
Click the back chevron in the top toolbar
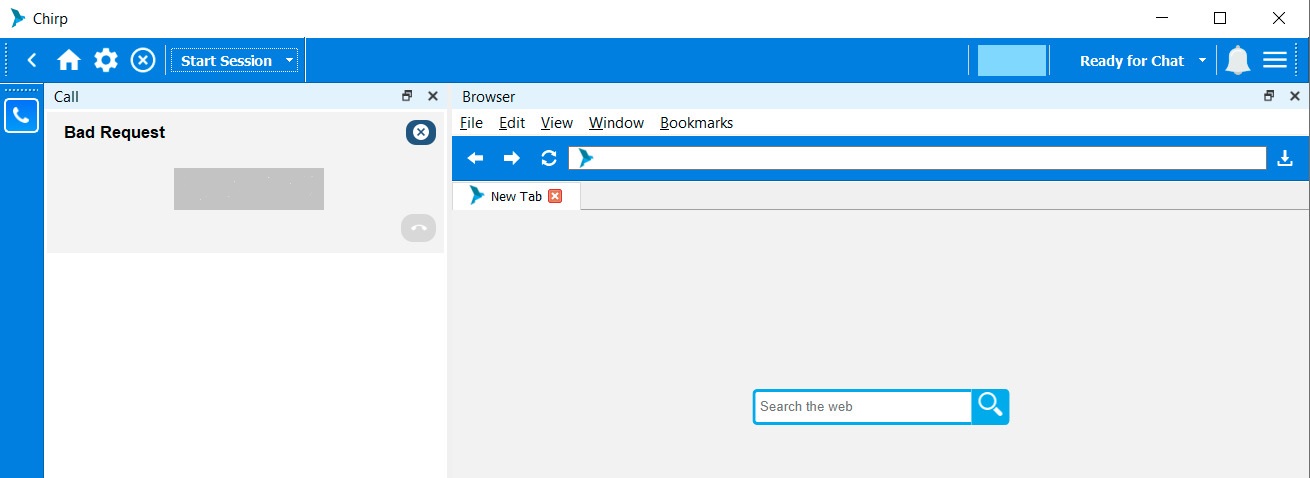click(32, 61)
